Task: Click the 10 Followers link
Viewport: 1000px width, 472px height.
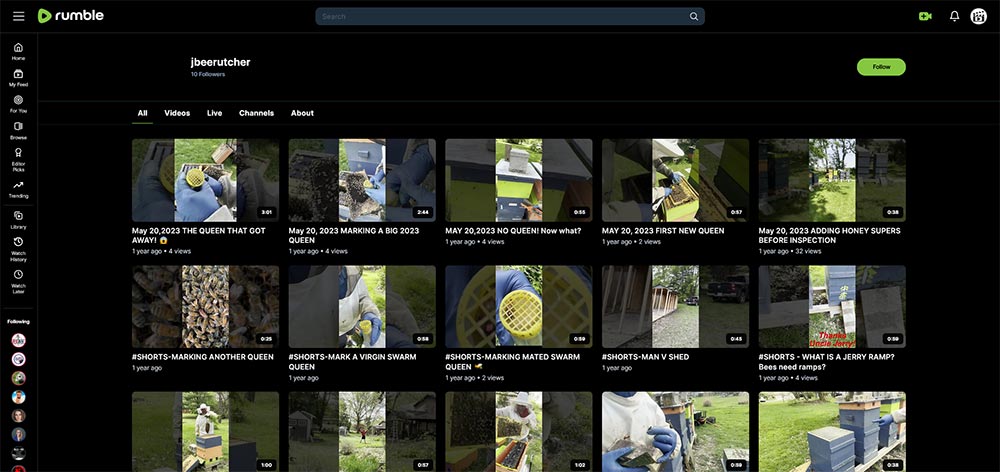Action: click(x=208, y=75)
